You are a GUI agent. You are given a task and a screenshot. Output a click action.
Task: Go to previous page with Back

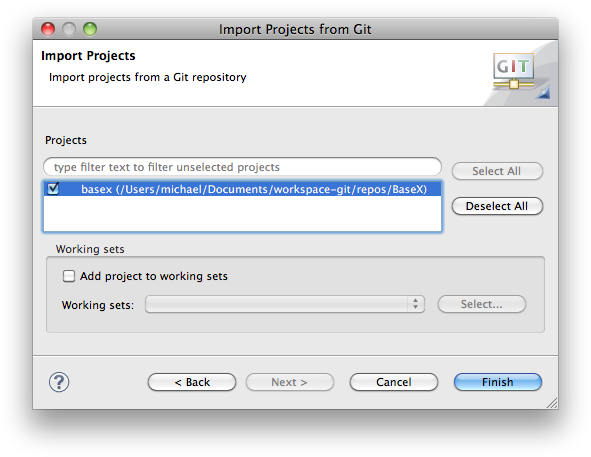(x=192, y=382)
